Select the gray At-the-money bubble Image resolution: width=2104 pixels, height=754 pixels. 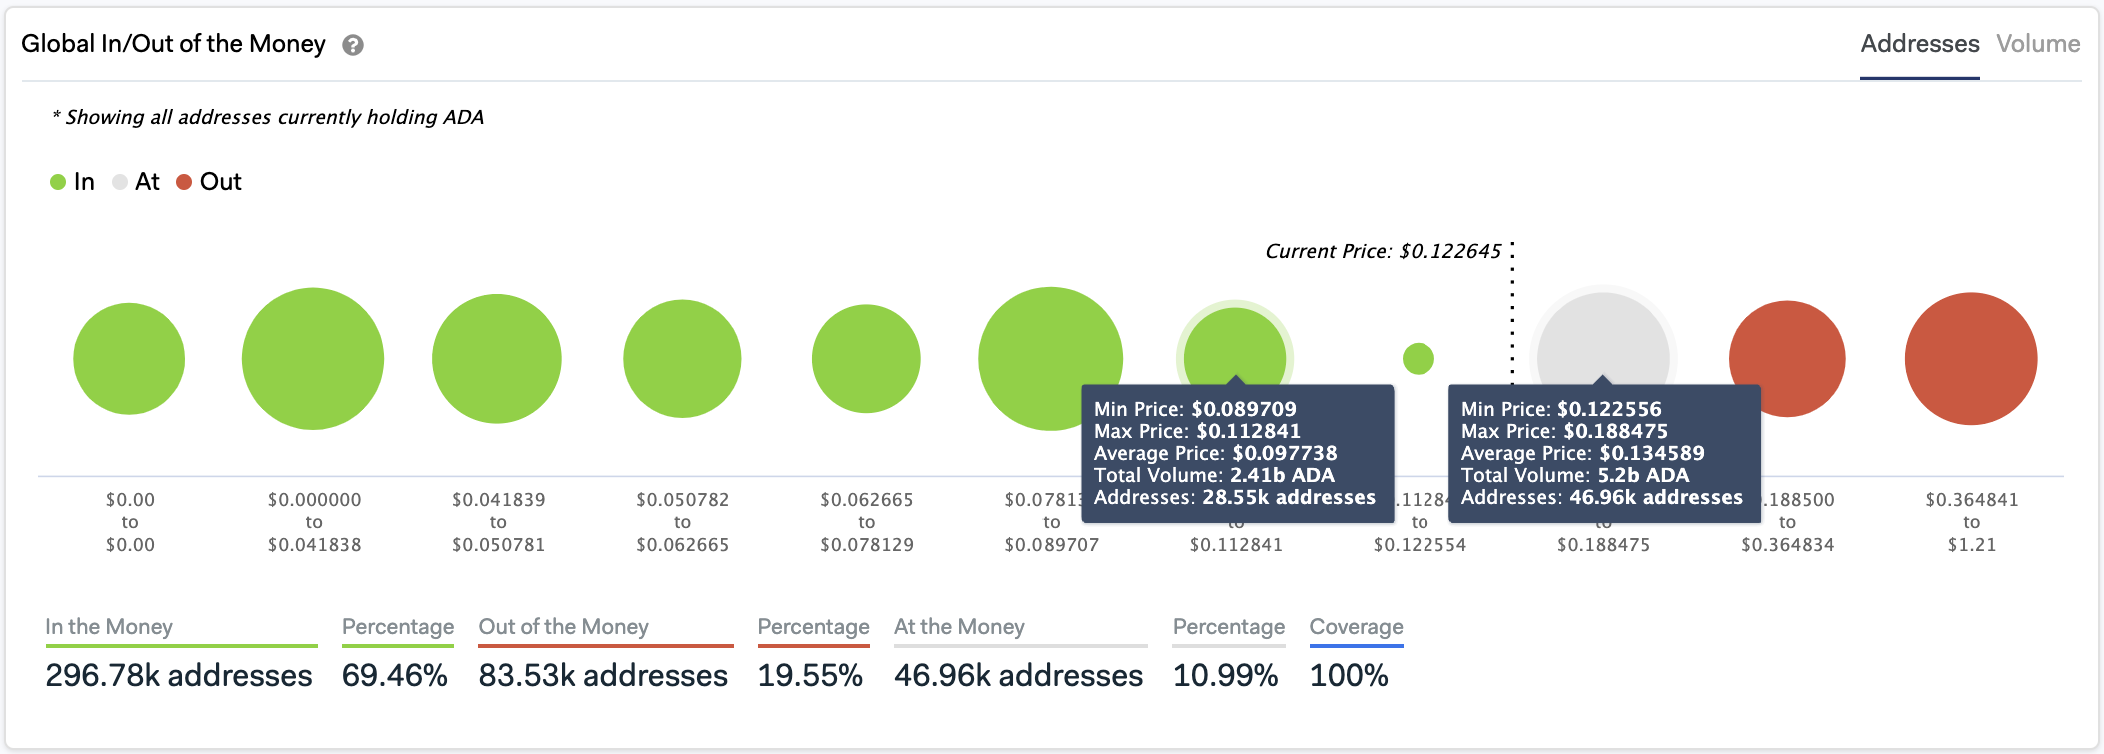[x=1603, y=338]
